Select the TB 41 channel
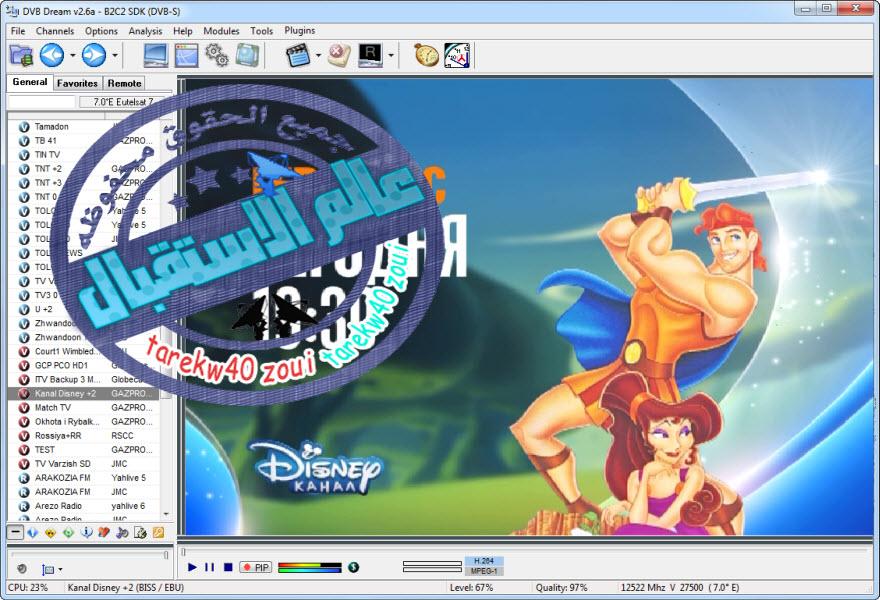 pos(84,141)
